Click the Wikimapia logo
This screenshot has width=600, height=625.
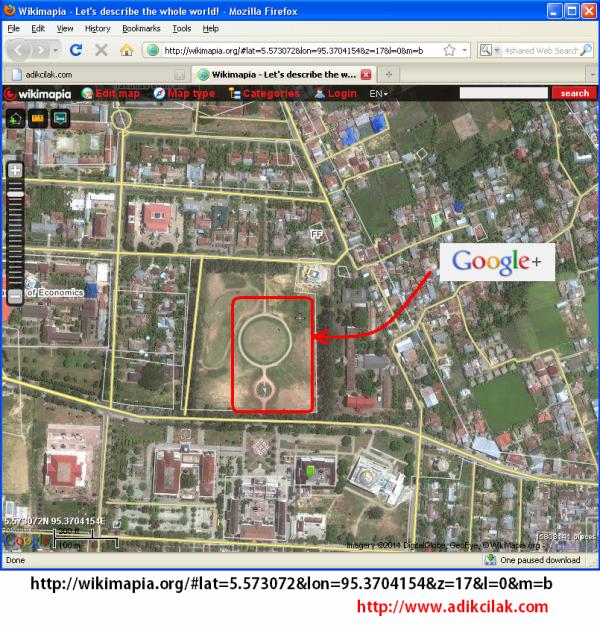(38, 94)
